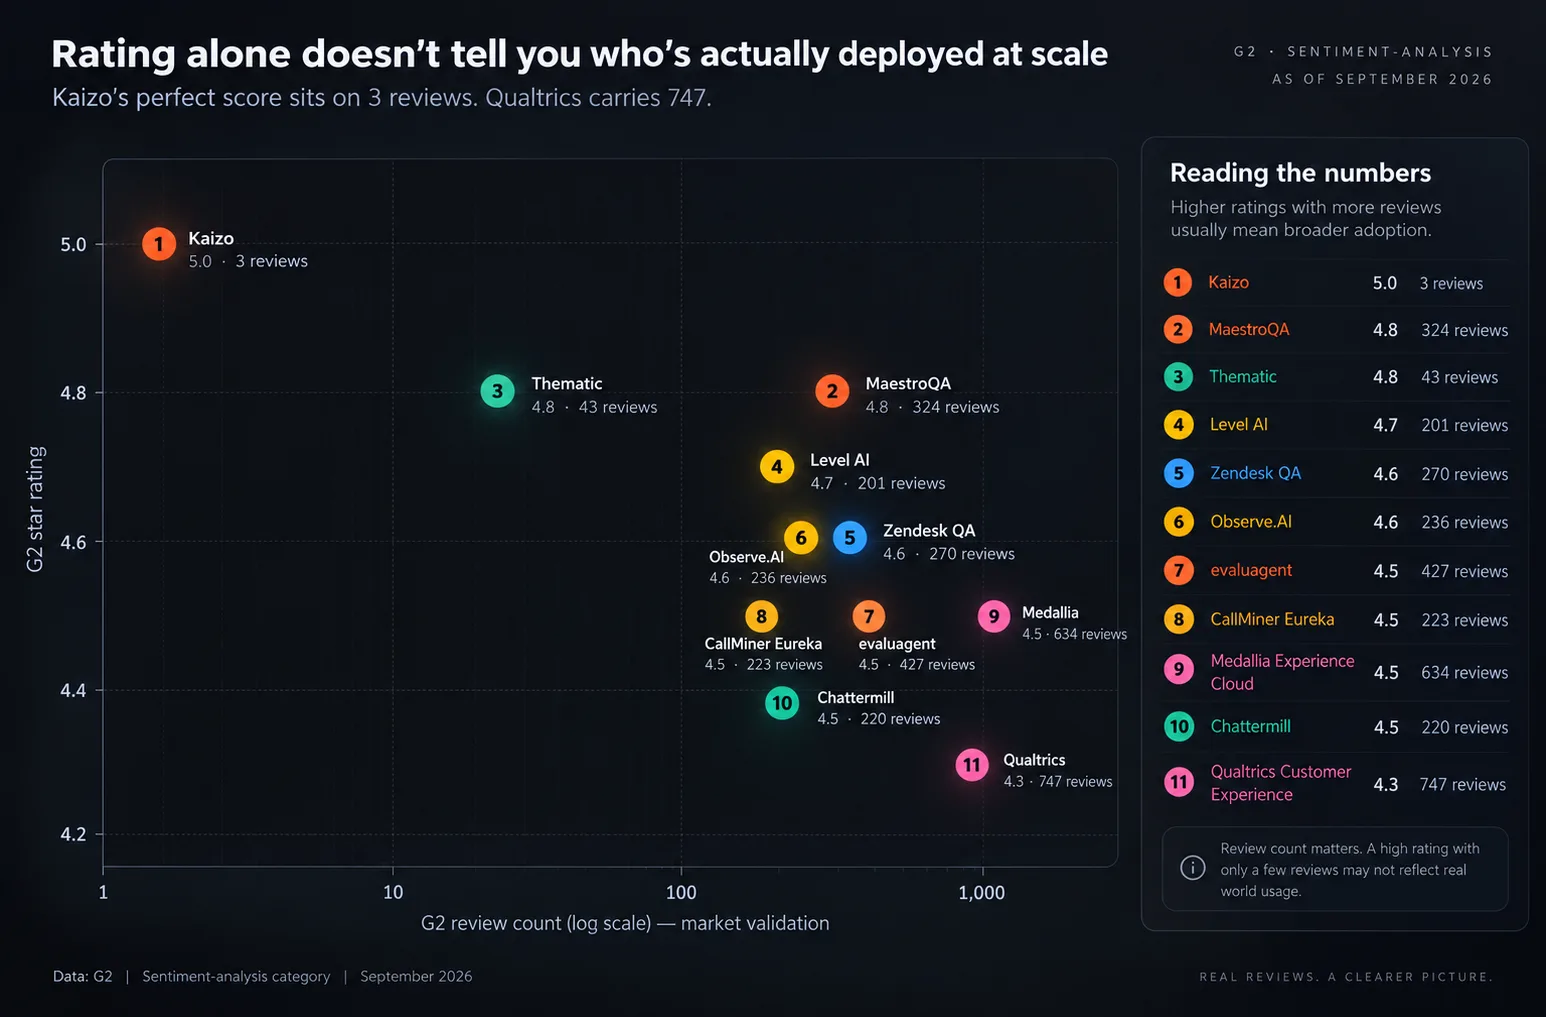Click the main chart title headline
This screenshot has height=1017, width=1546.
coord(580,54)
